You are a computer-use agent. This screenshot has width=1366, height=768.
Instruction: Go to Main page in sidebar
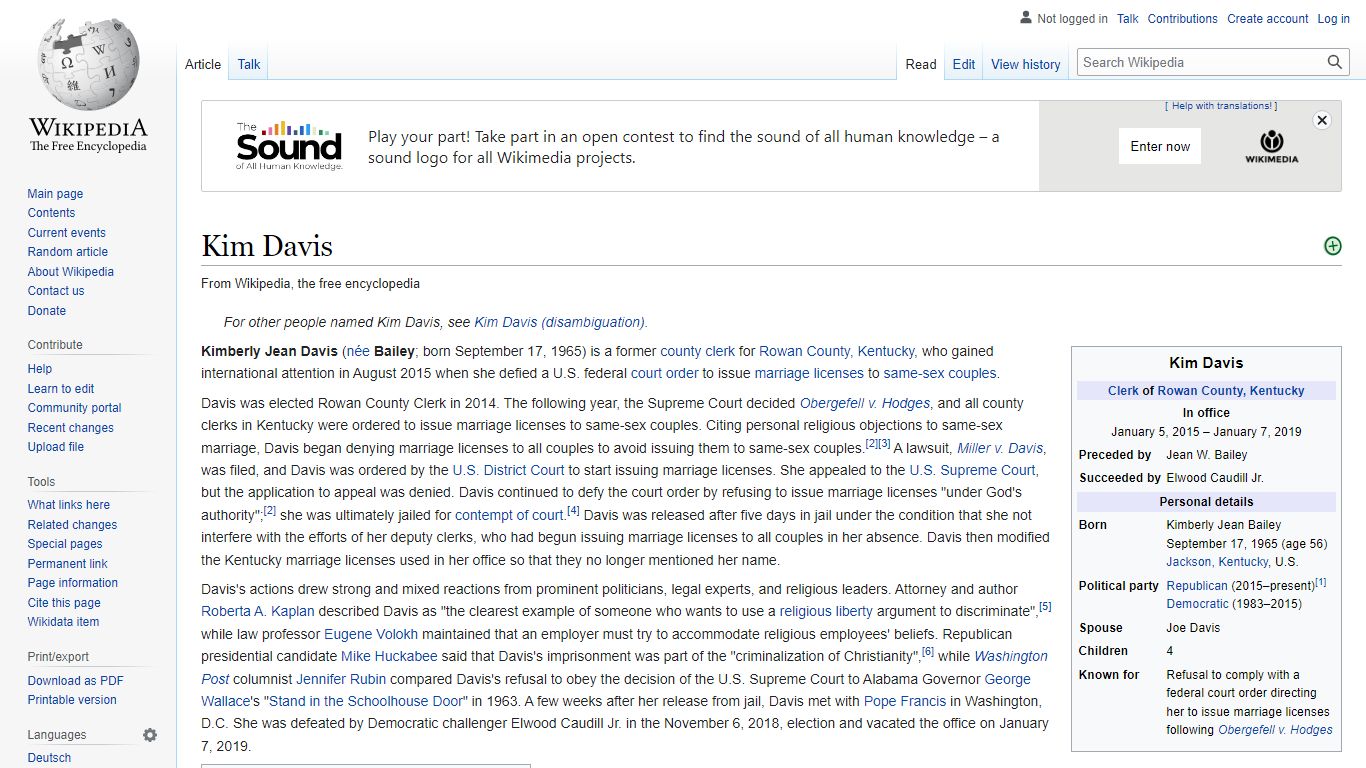pos(55,194)
